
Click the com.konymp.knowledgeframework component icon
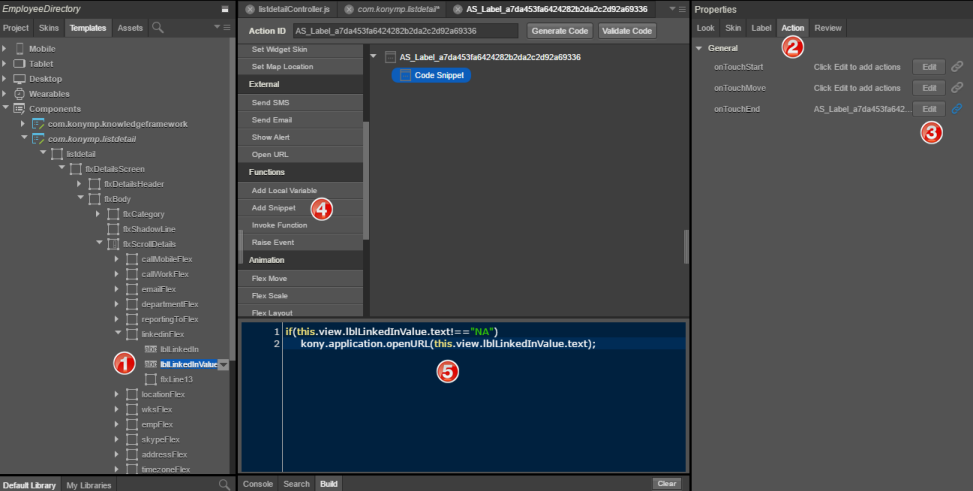(38, 124)
